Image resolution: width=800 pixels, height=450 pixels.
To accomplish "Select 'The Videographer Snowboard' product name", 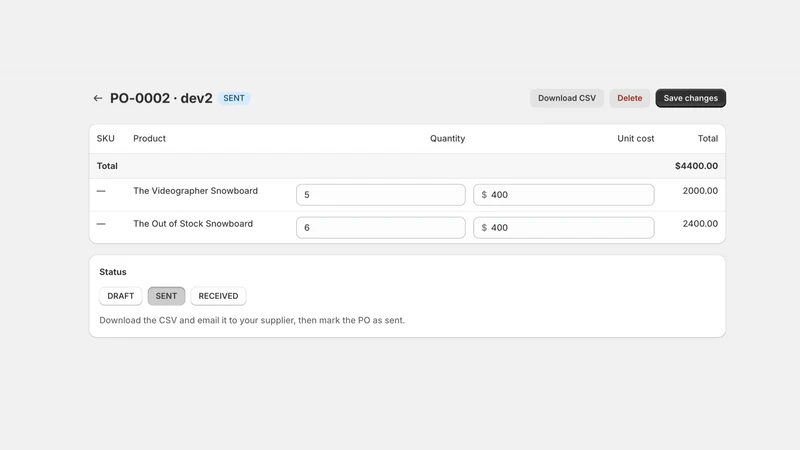I will coord(195,191).
